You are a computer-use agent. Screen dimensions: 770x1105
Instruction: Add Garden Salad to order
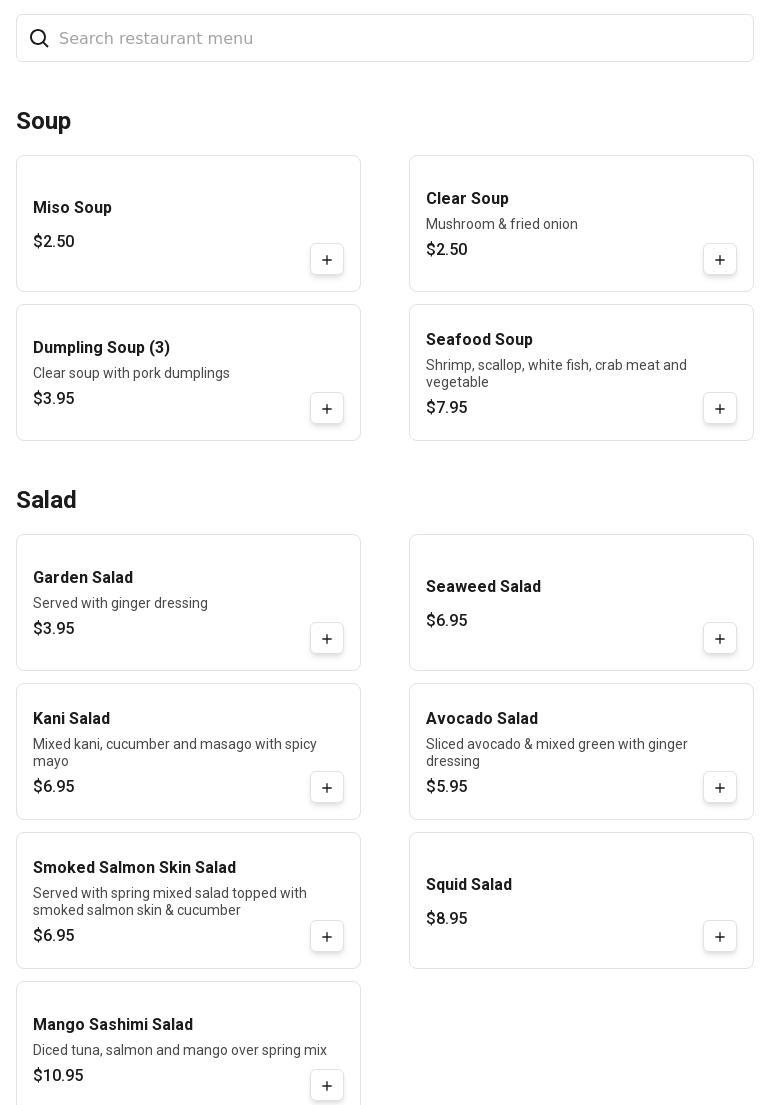coord(327,639)
